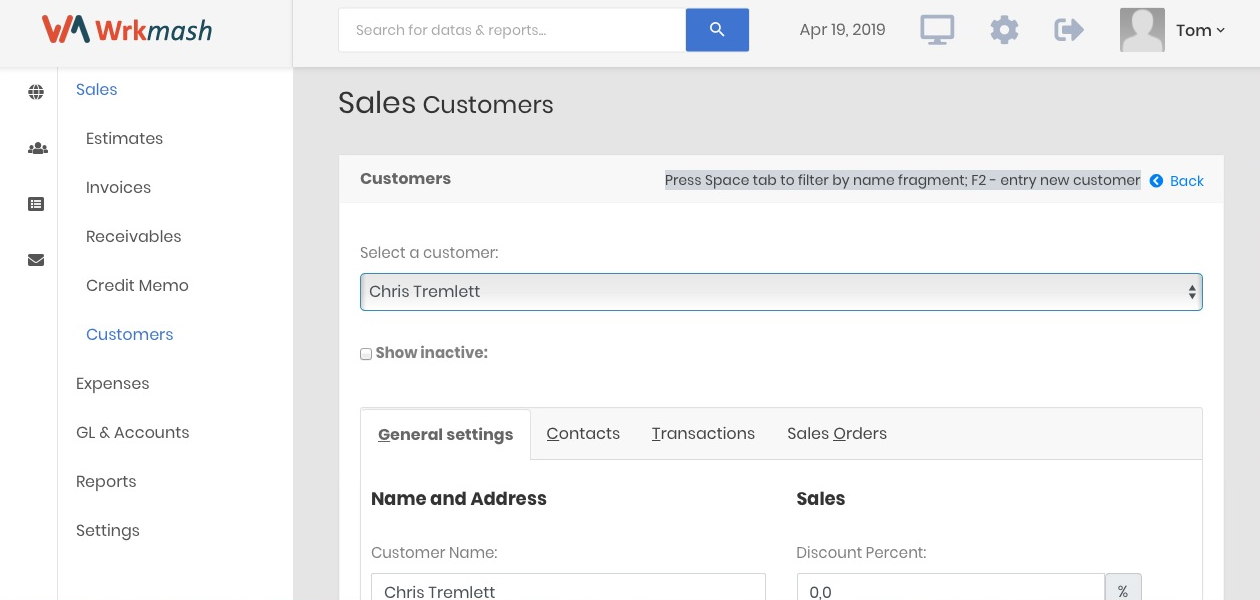Click the Wrkmash logo
This screenshot has height=600, width=1260.
127,30
